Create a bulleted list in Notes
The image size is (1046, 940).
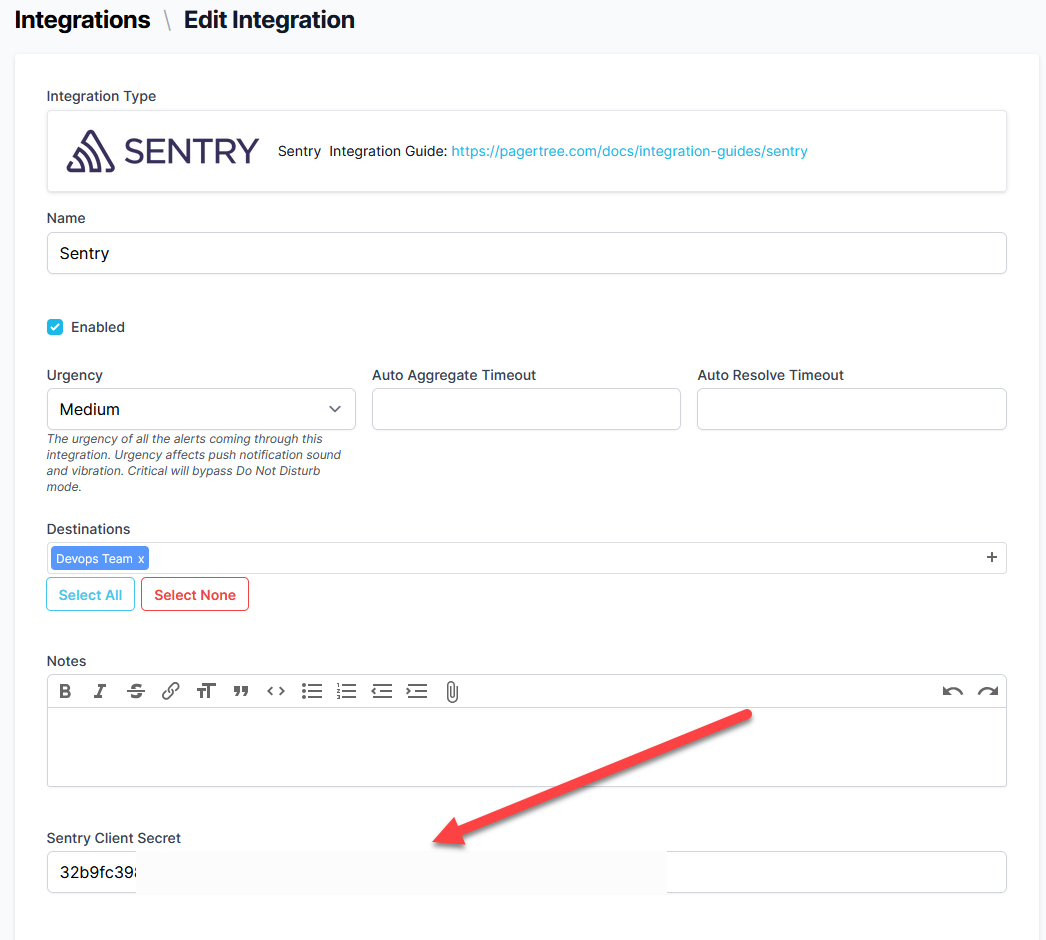(312, 691)
